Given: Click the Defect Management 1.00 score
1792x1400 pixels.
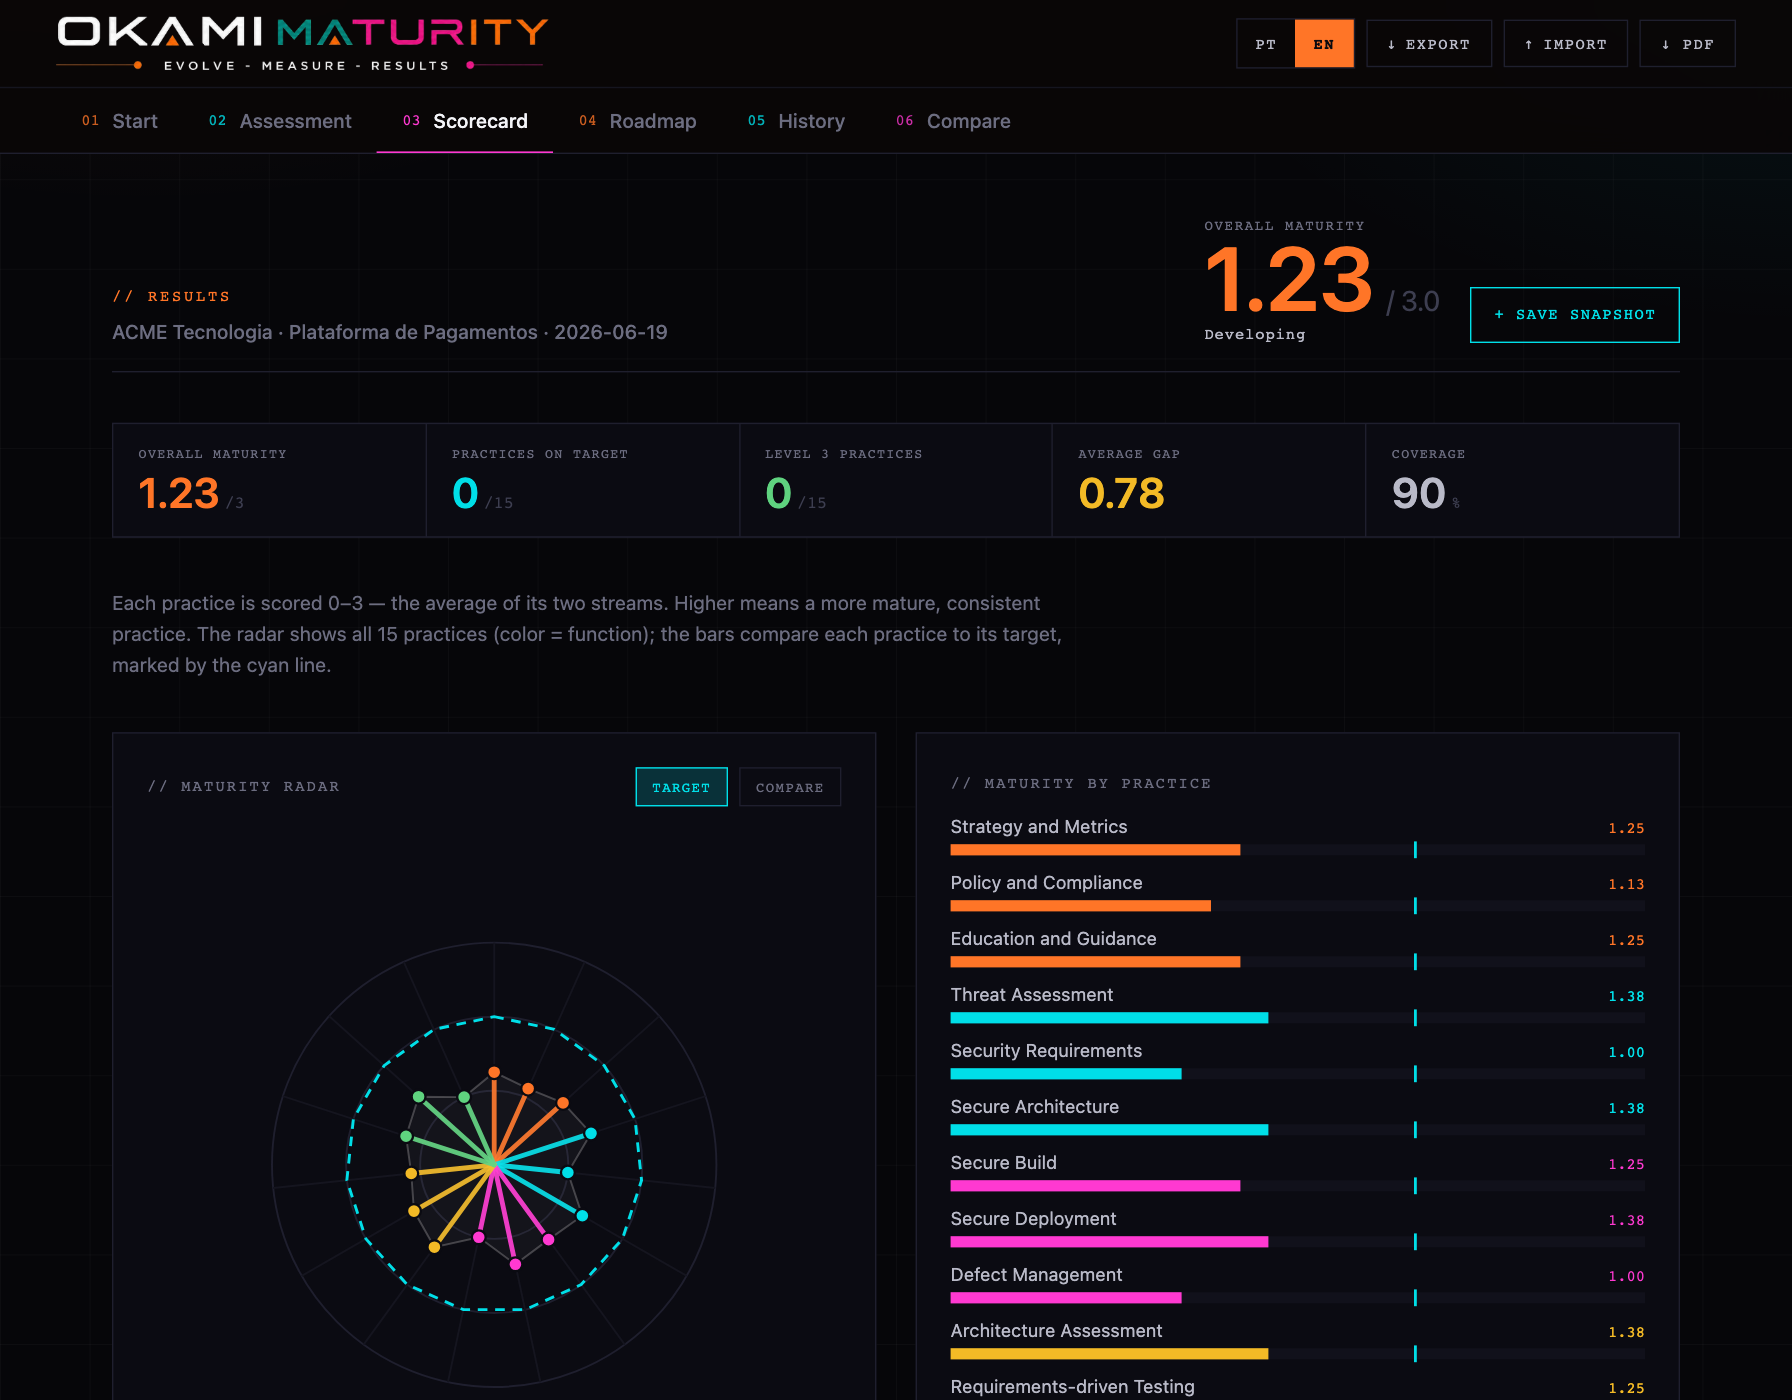Looking at the screenshot, I should [1626, 1276].
